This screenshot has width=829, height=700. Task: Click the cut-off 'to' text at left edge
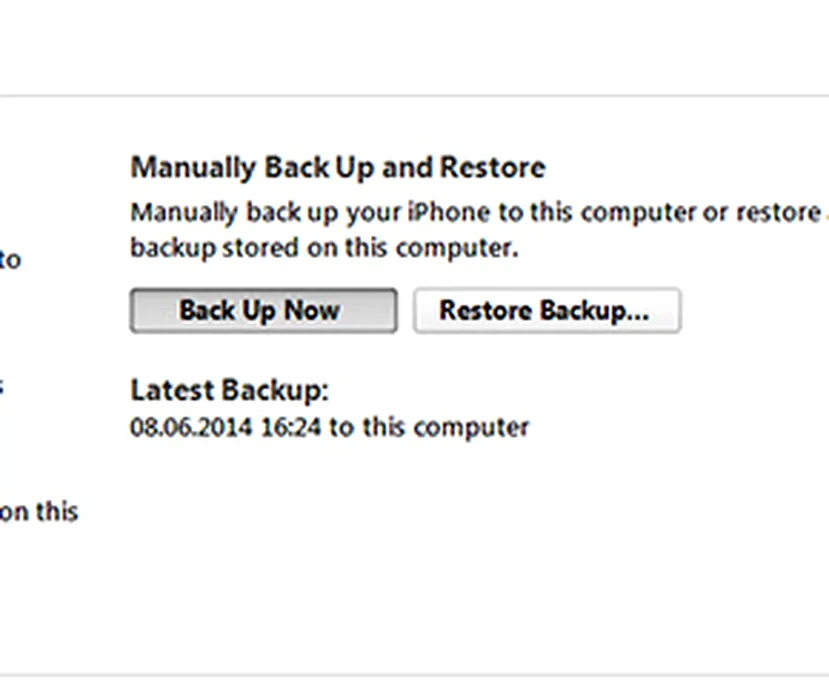point(10,260)
